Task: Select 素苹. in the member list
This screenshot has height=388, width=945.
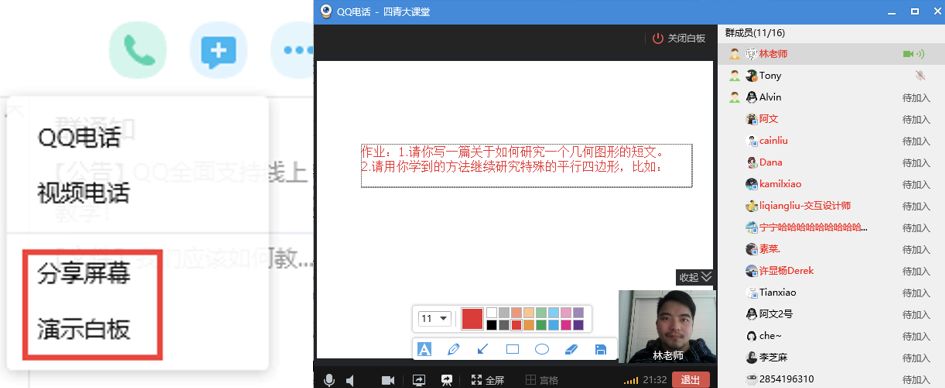Action: point(831,249)
